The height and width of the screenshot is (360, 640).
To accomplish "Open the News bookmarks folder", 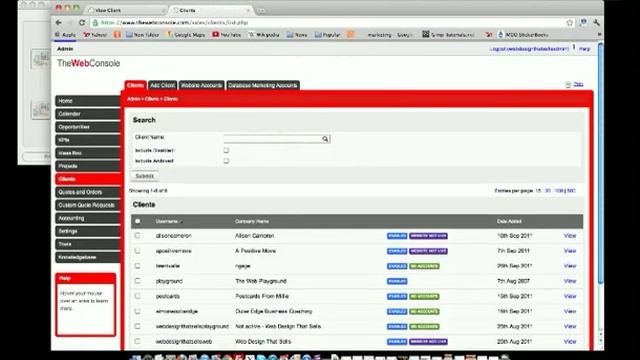I will (x=297, y=35).
